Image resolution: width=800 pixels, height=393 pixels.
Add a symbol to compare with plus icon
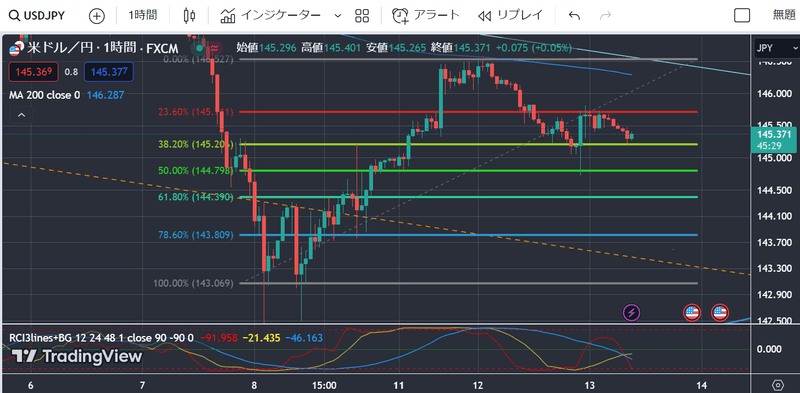click(96, 16)
